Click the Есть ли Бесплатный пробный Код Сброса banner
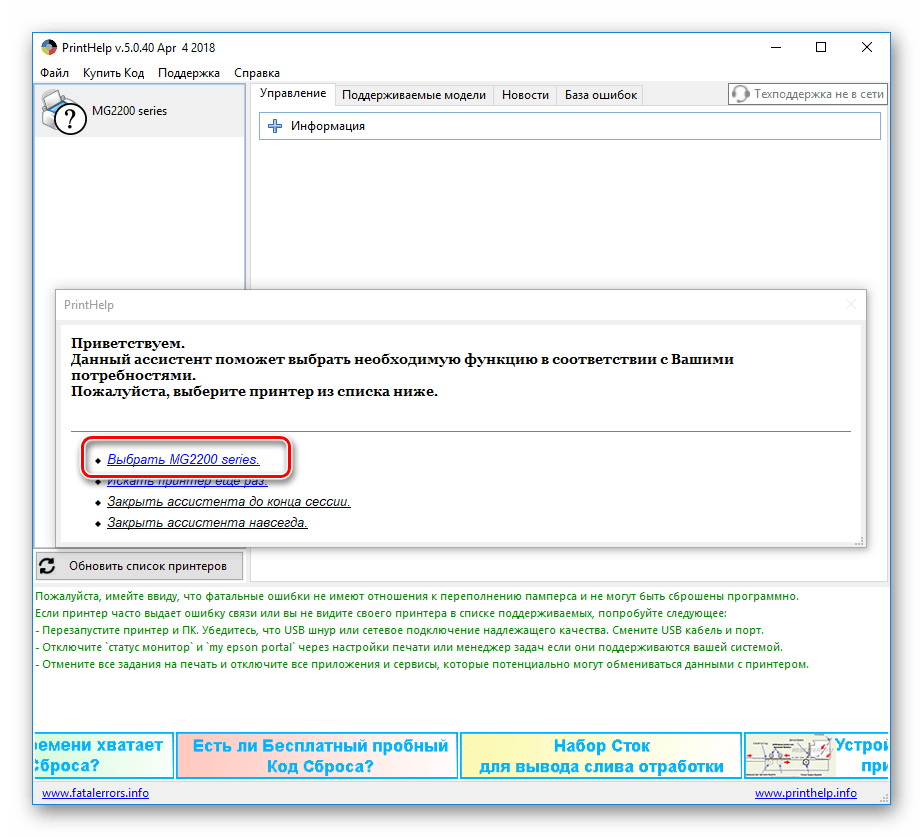Screen dimensions: 923x837 click(319, 756)
